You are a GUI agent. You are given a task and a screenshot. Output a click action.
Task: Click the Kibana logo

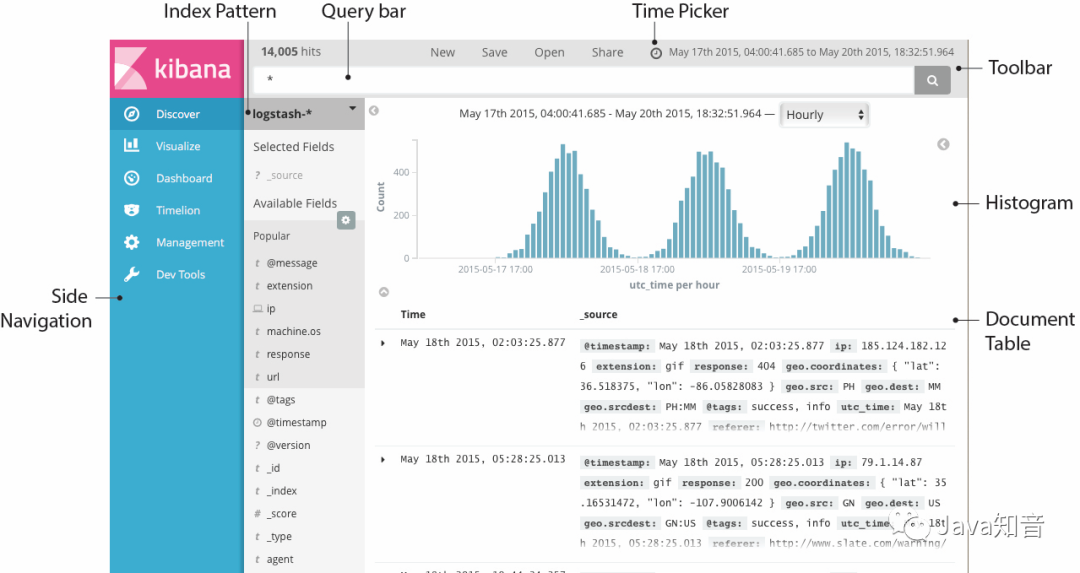pos(176,69)
